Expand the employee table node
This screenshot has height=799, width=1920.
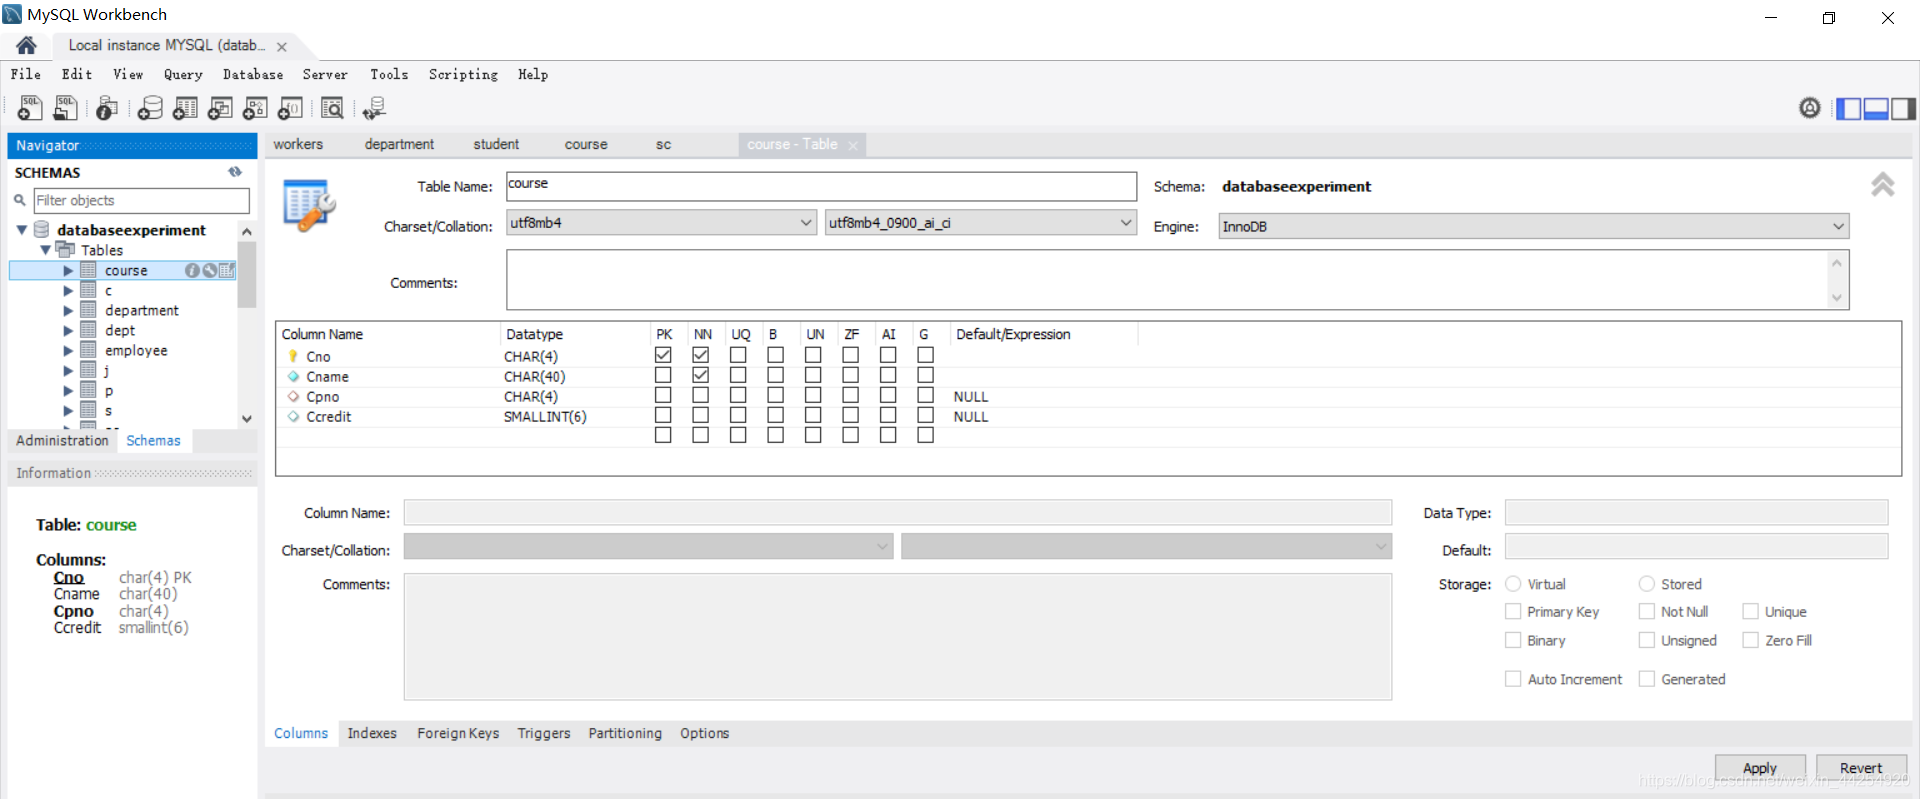click(x=68, y=350)
